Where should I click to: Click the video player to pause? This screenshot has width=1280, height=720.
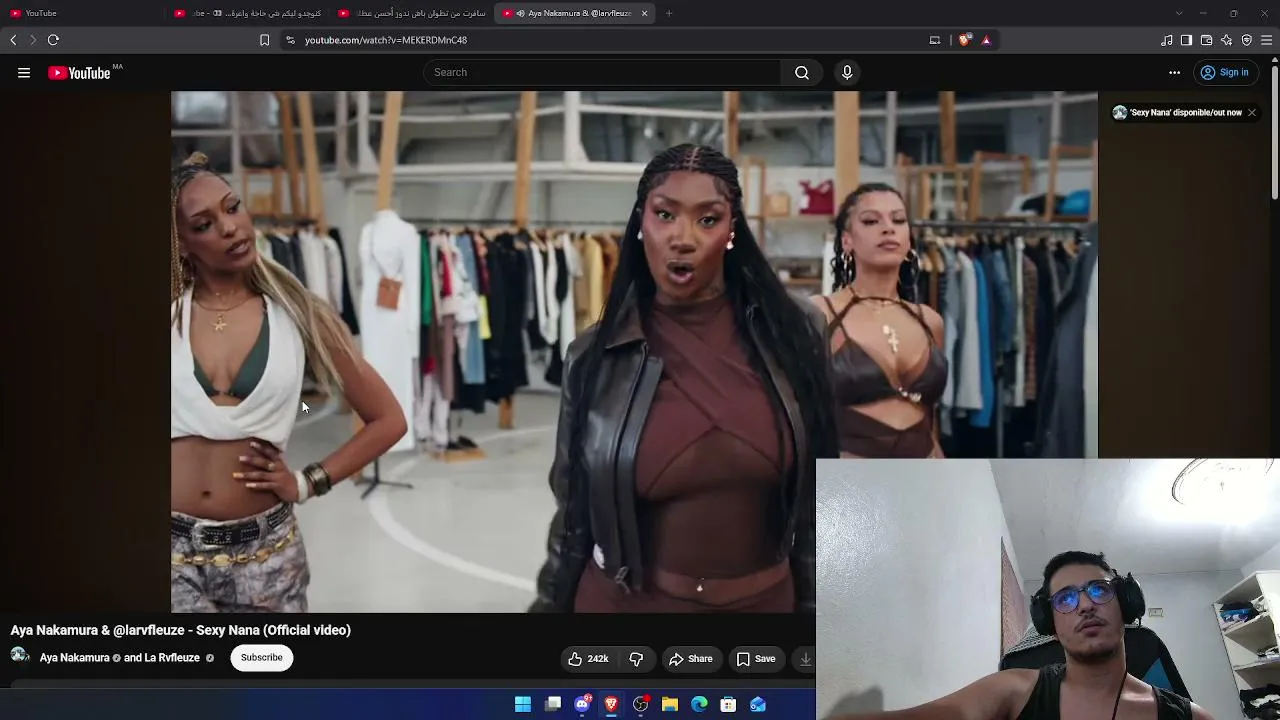(x=634, y=350)
